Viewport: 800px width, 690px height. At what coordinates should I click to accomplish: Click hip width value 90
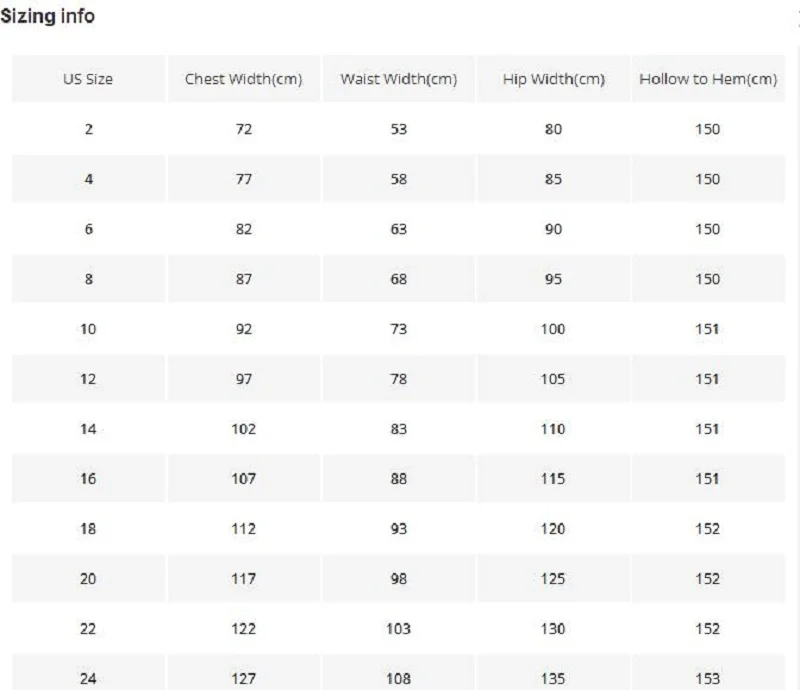(x=554, y=229)
